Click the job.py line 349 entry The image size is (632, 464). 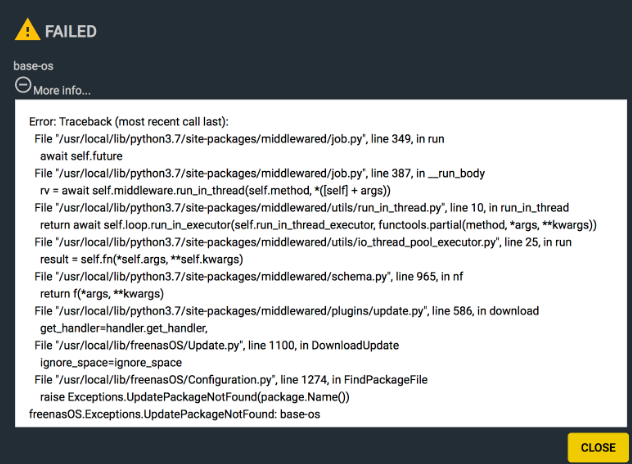239,139
